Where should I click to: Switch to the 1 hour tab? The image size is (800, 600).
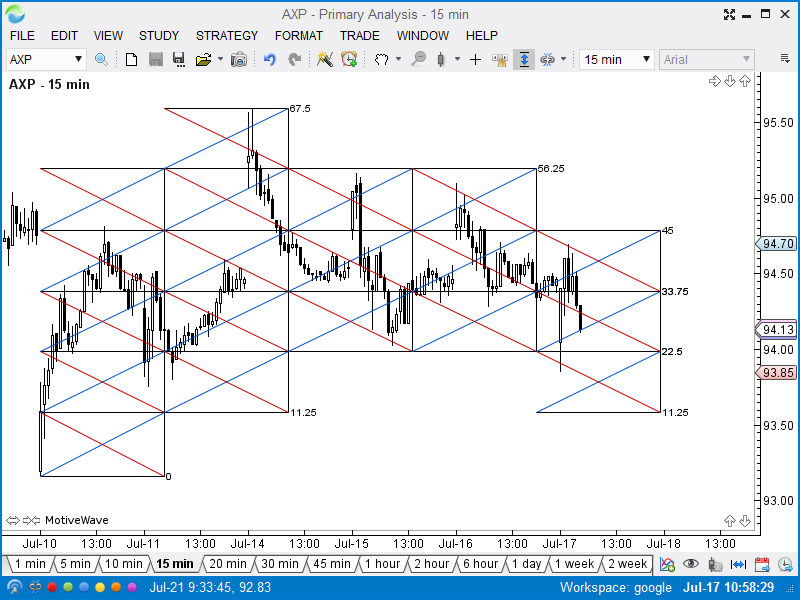382,564
